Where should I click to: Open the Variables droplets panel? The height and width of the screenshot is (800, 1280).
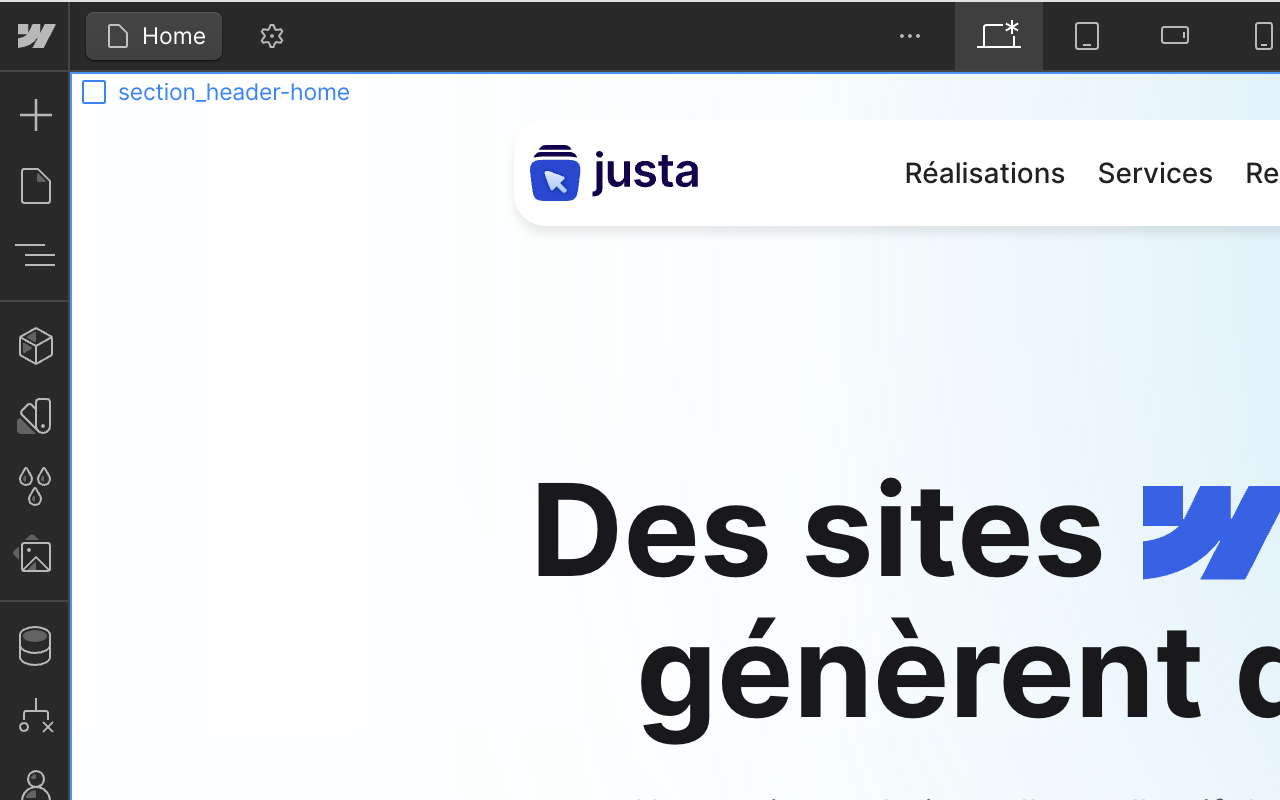35,486
